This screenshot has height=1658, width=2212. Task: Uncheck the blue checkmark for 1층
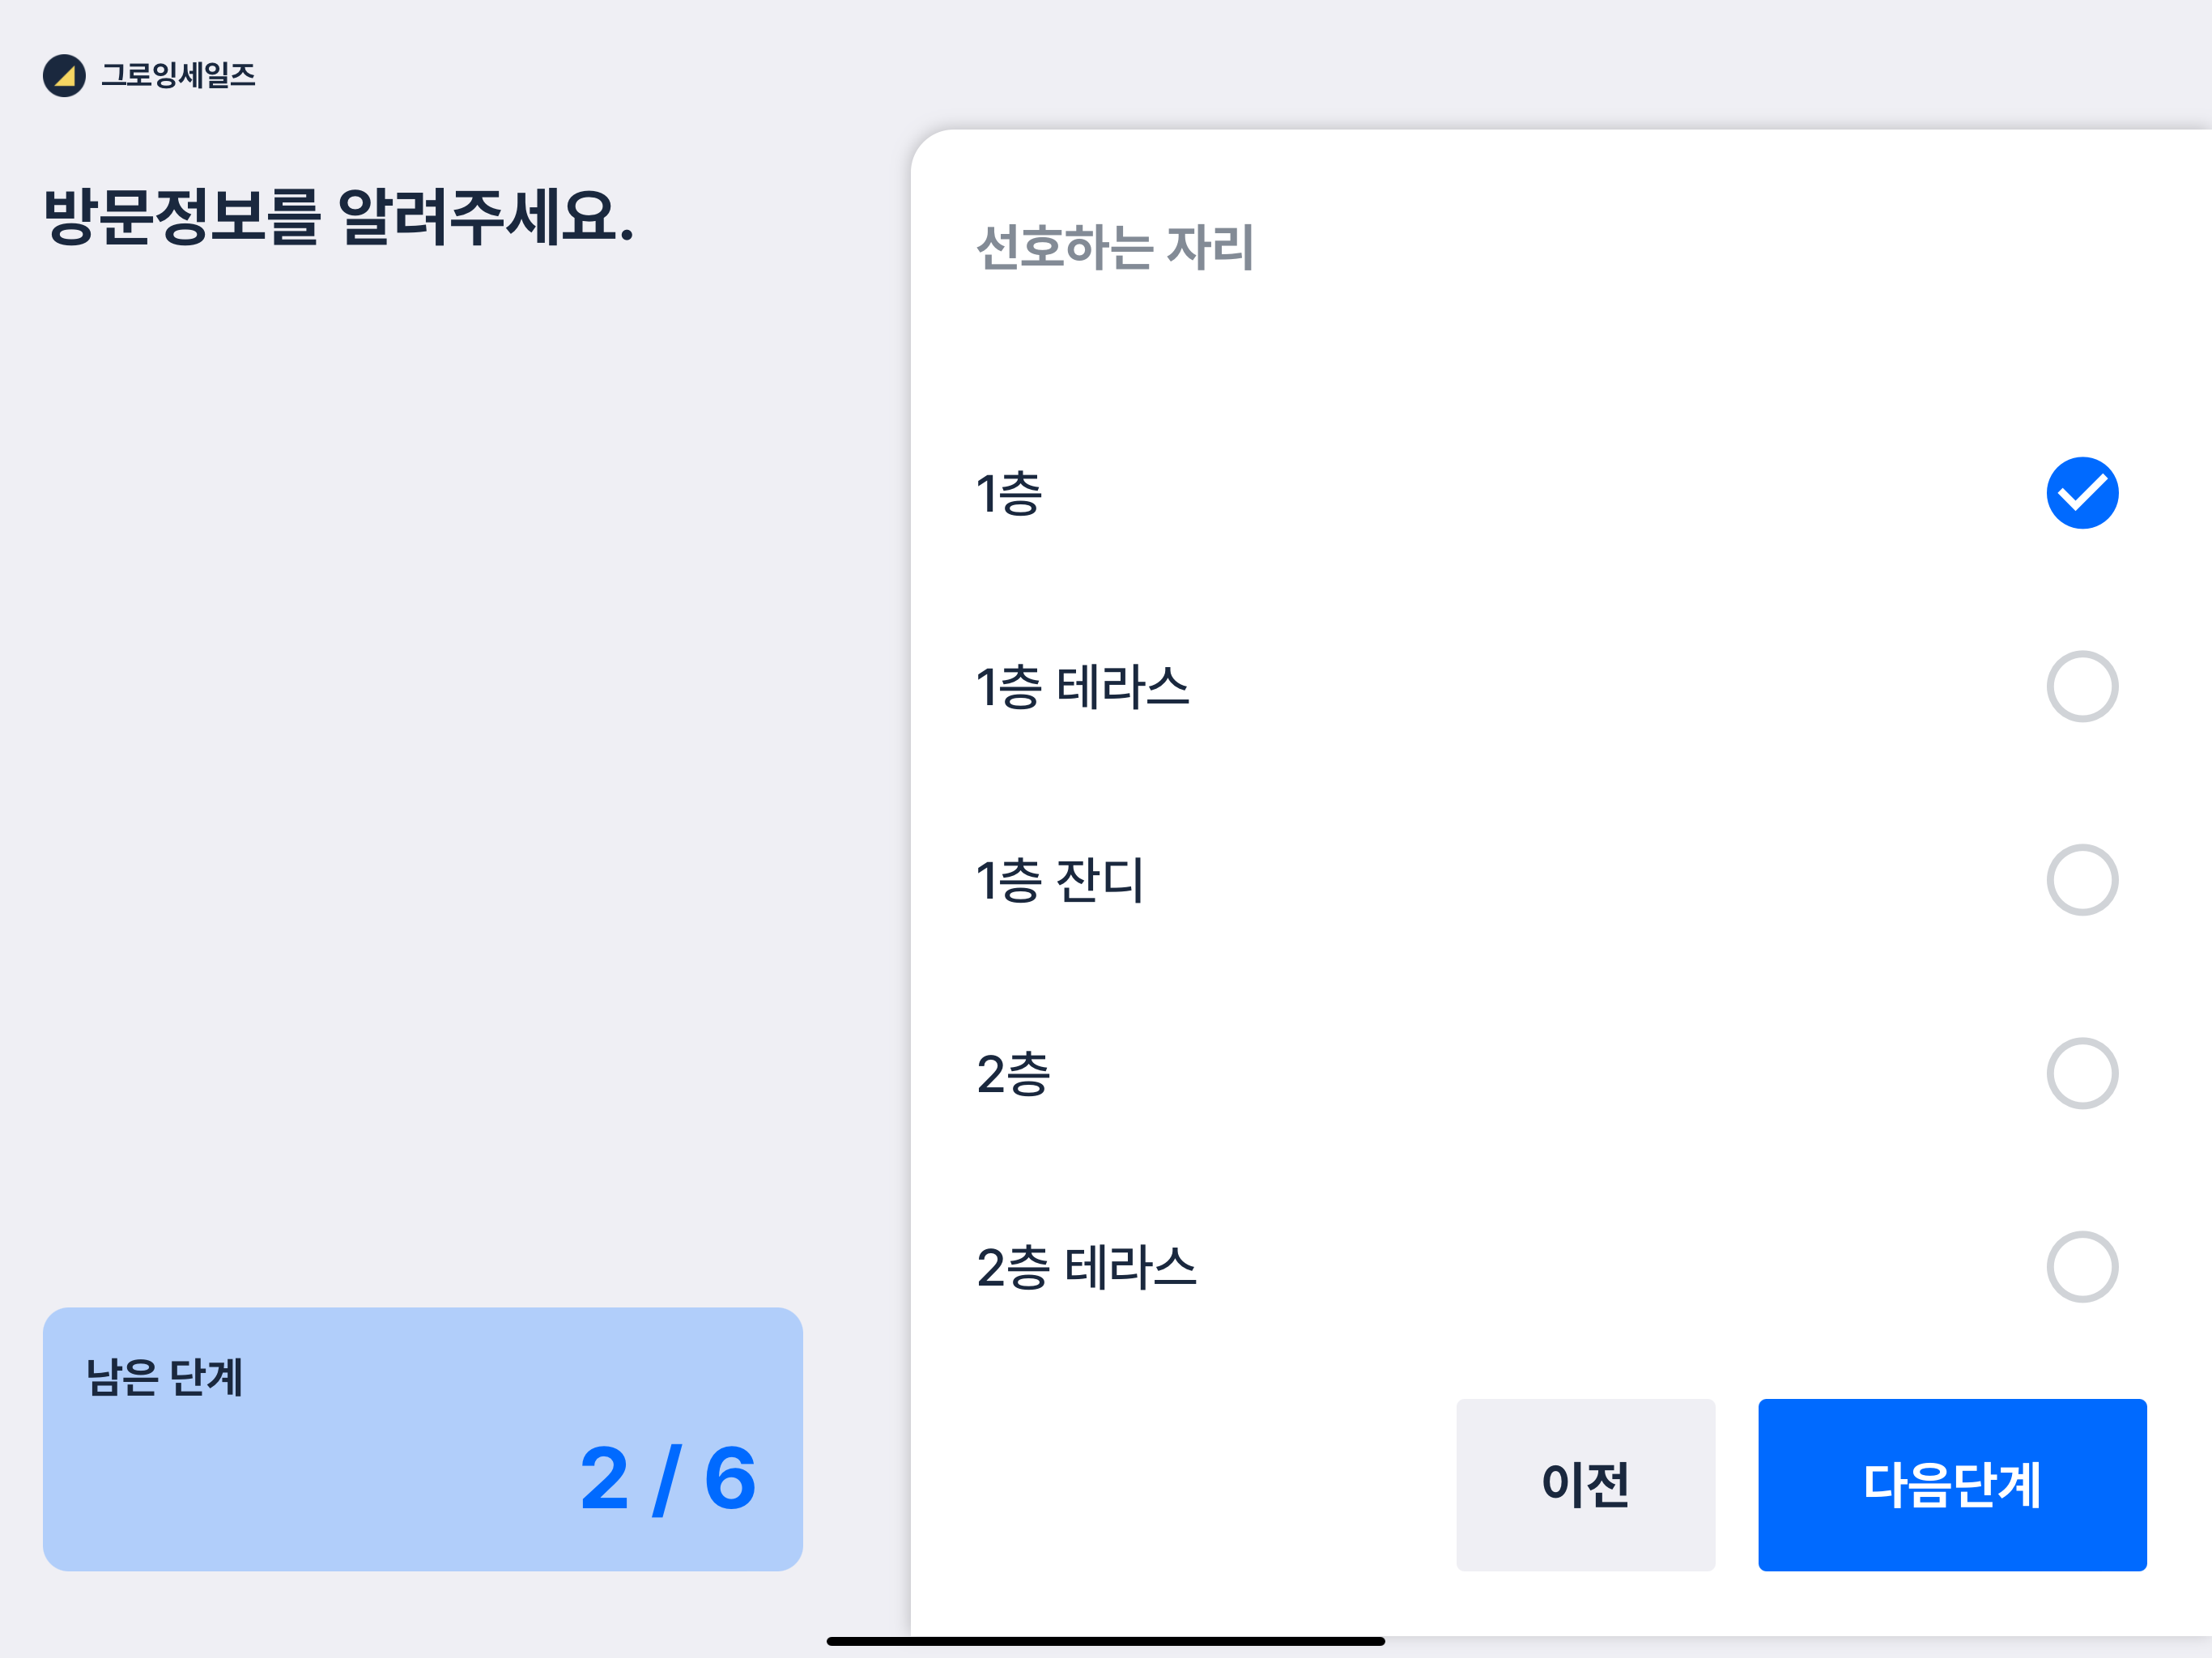click(2081, 493)
